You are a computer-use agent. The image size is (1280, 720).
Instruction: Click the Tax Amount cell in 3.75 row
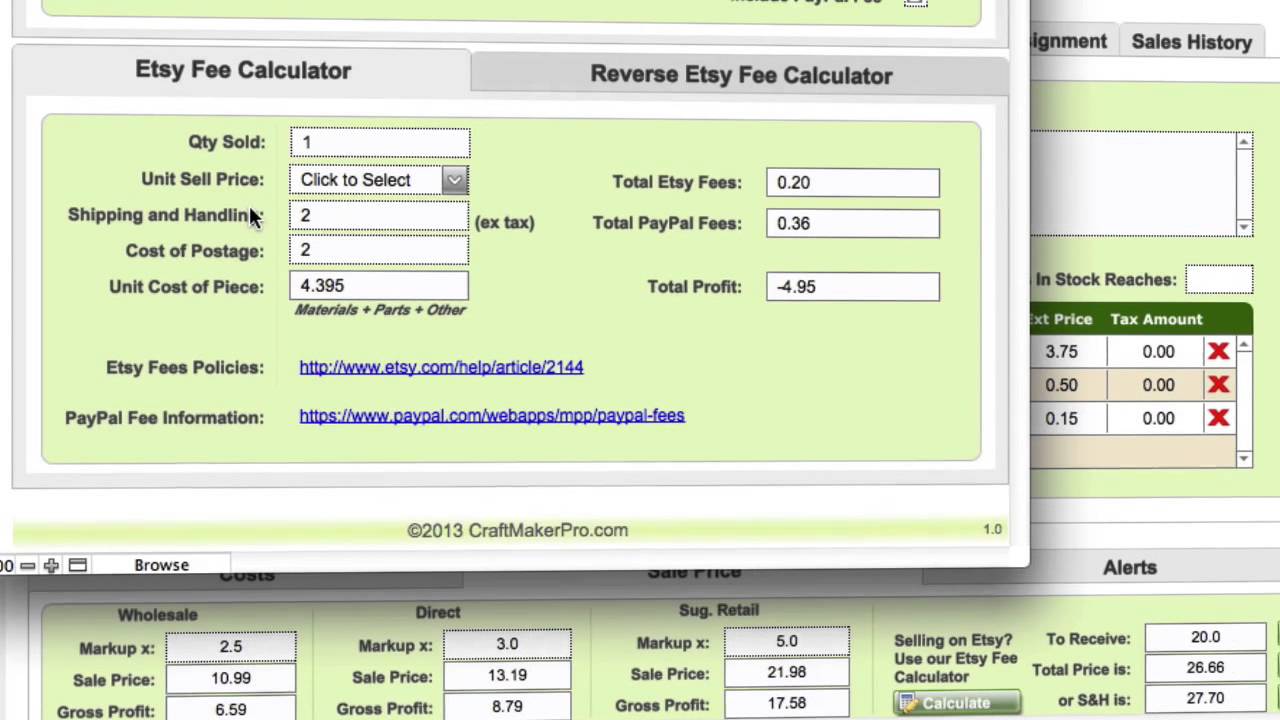(x=1158, y=351)
